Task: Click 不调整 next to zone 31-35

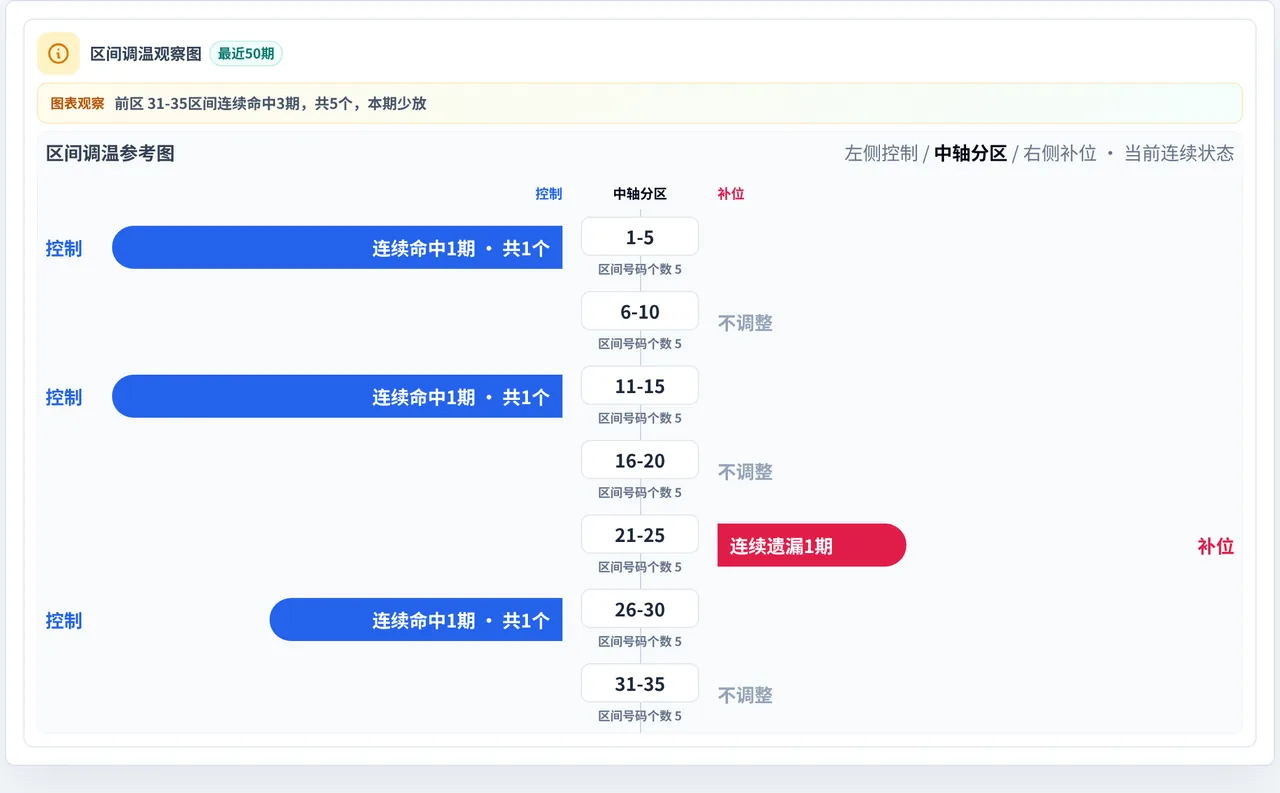Action: coord(745,695)
